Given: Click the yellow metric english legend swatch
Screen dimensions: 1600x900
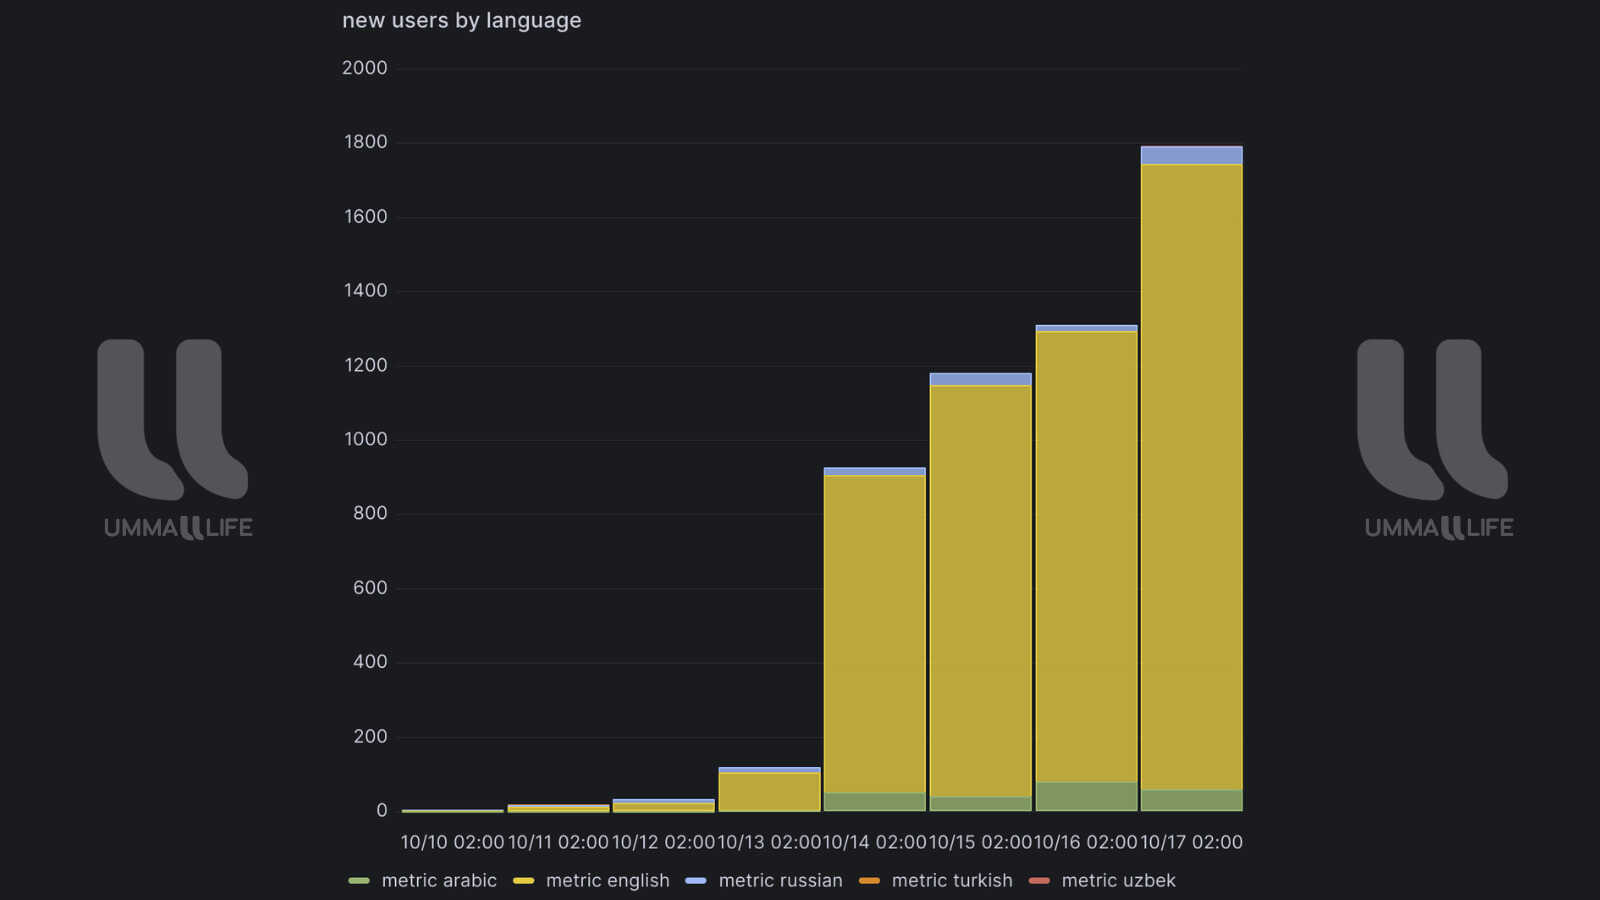Looking at the screenshot, I should coord(523,881).
